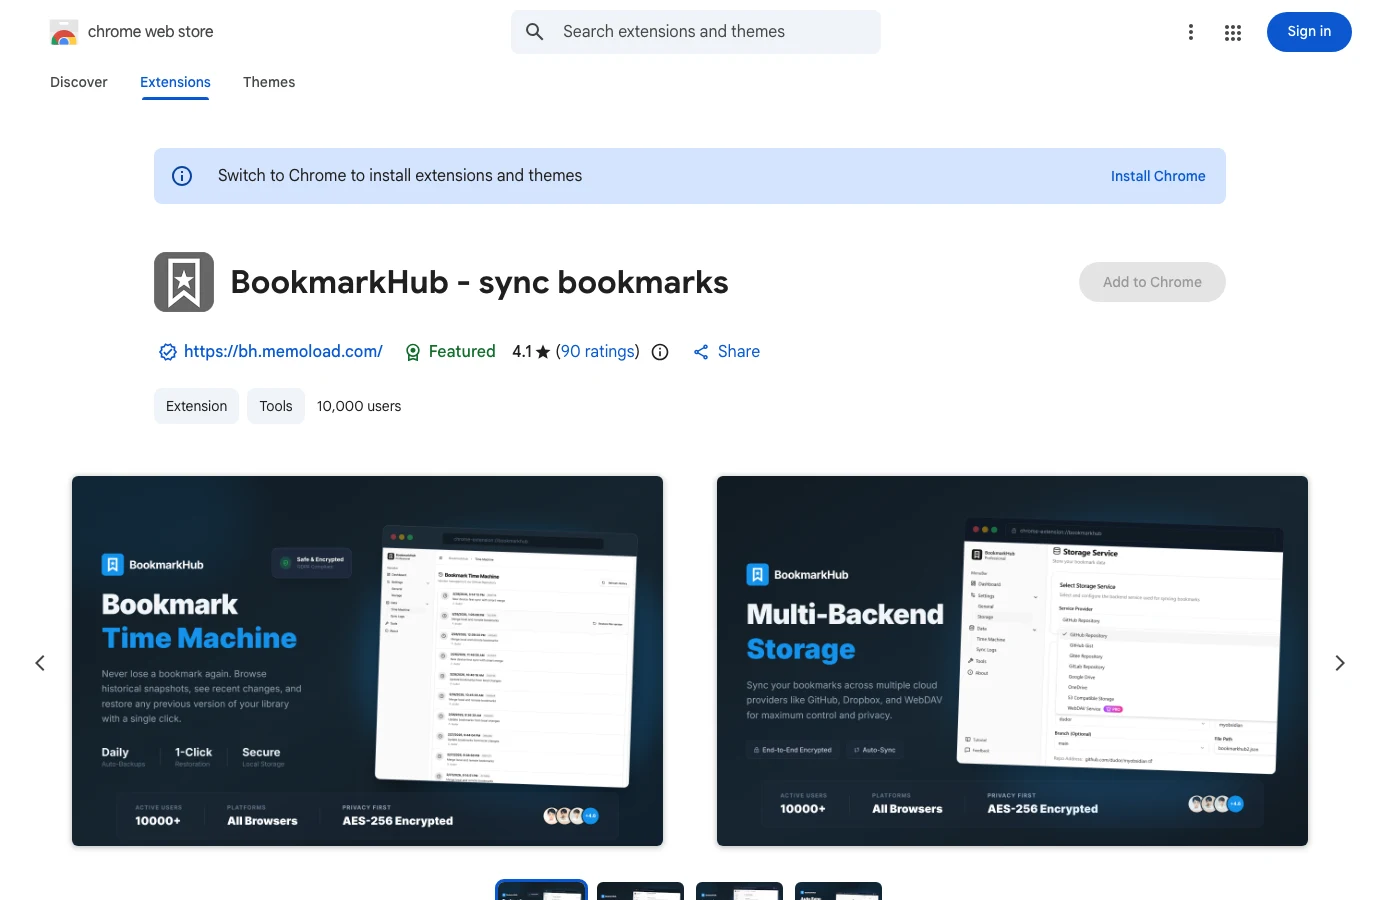
Task: Select the Tools category chip
Action: [x=276, y=406]
